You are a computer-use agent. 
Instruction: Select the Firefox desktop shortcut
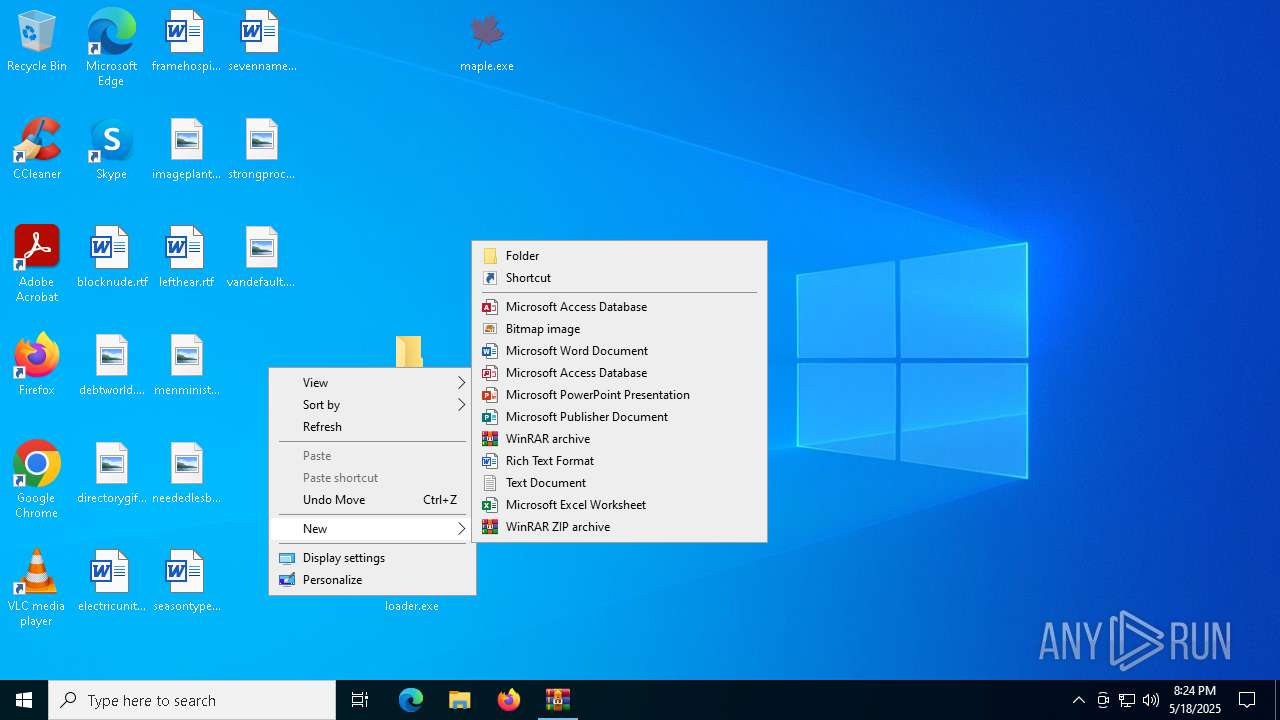tap(37, 365)
